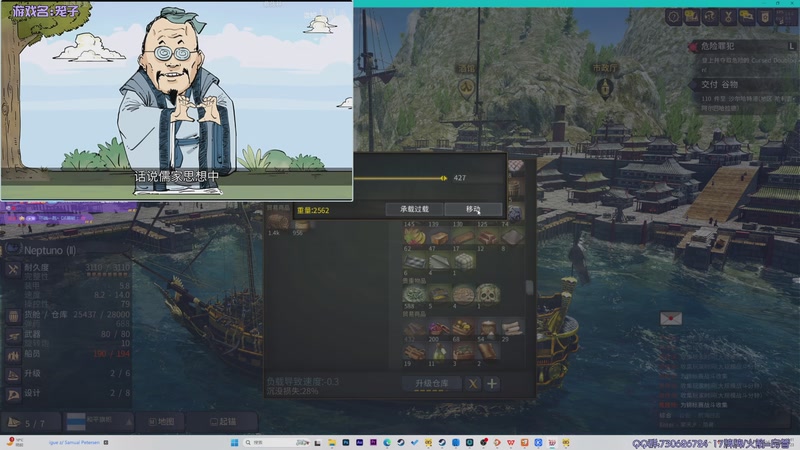Open the medal icon in top toolbar
The image size is (800, 450).
728,17
